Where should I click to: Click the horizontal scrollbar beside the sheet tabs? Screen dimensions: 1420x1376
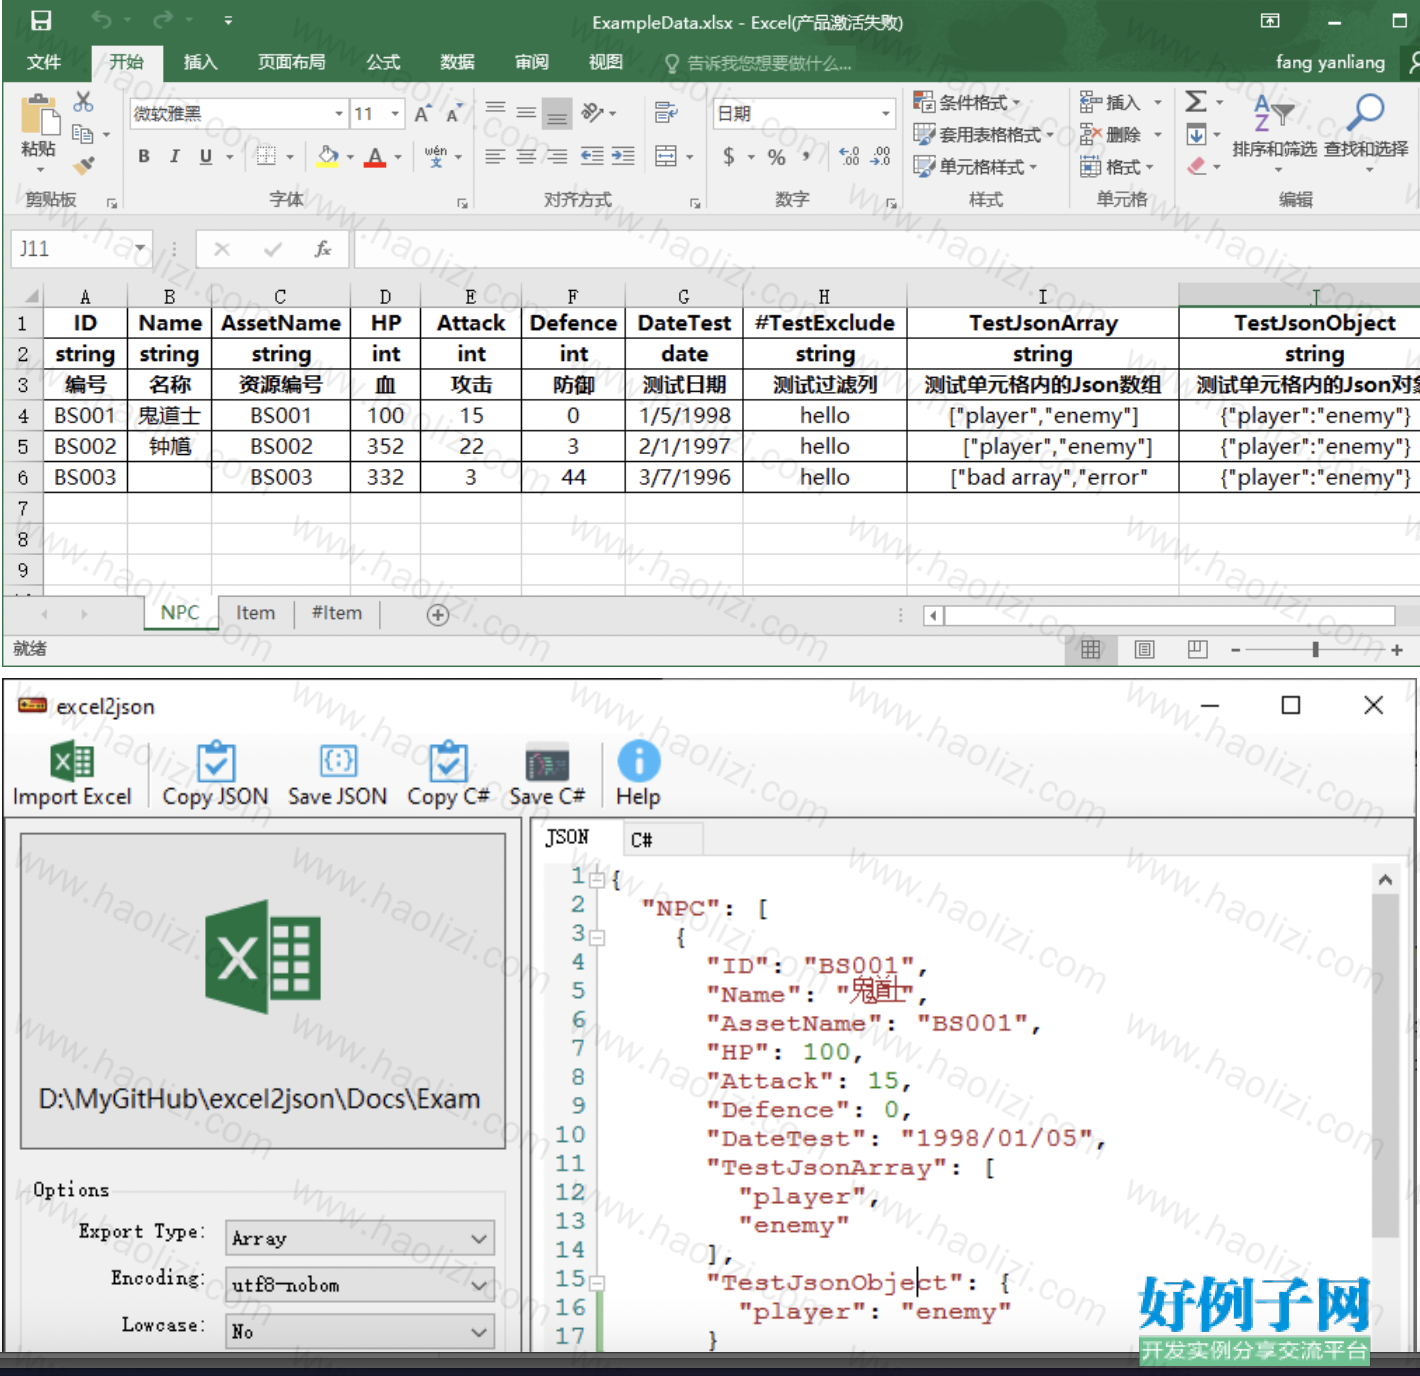[x=1170, y=615]
